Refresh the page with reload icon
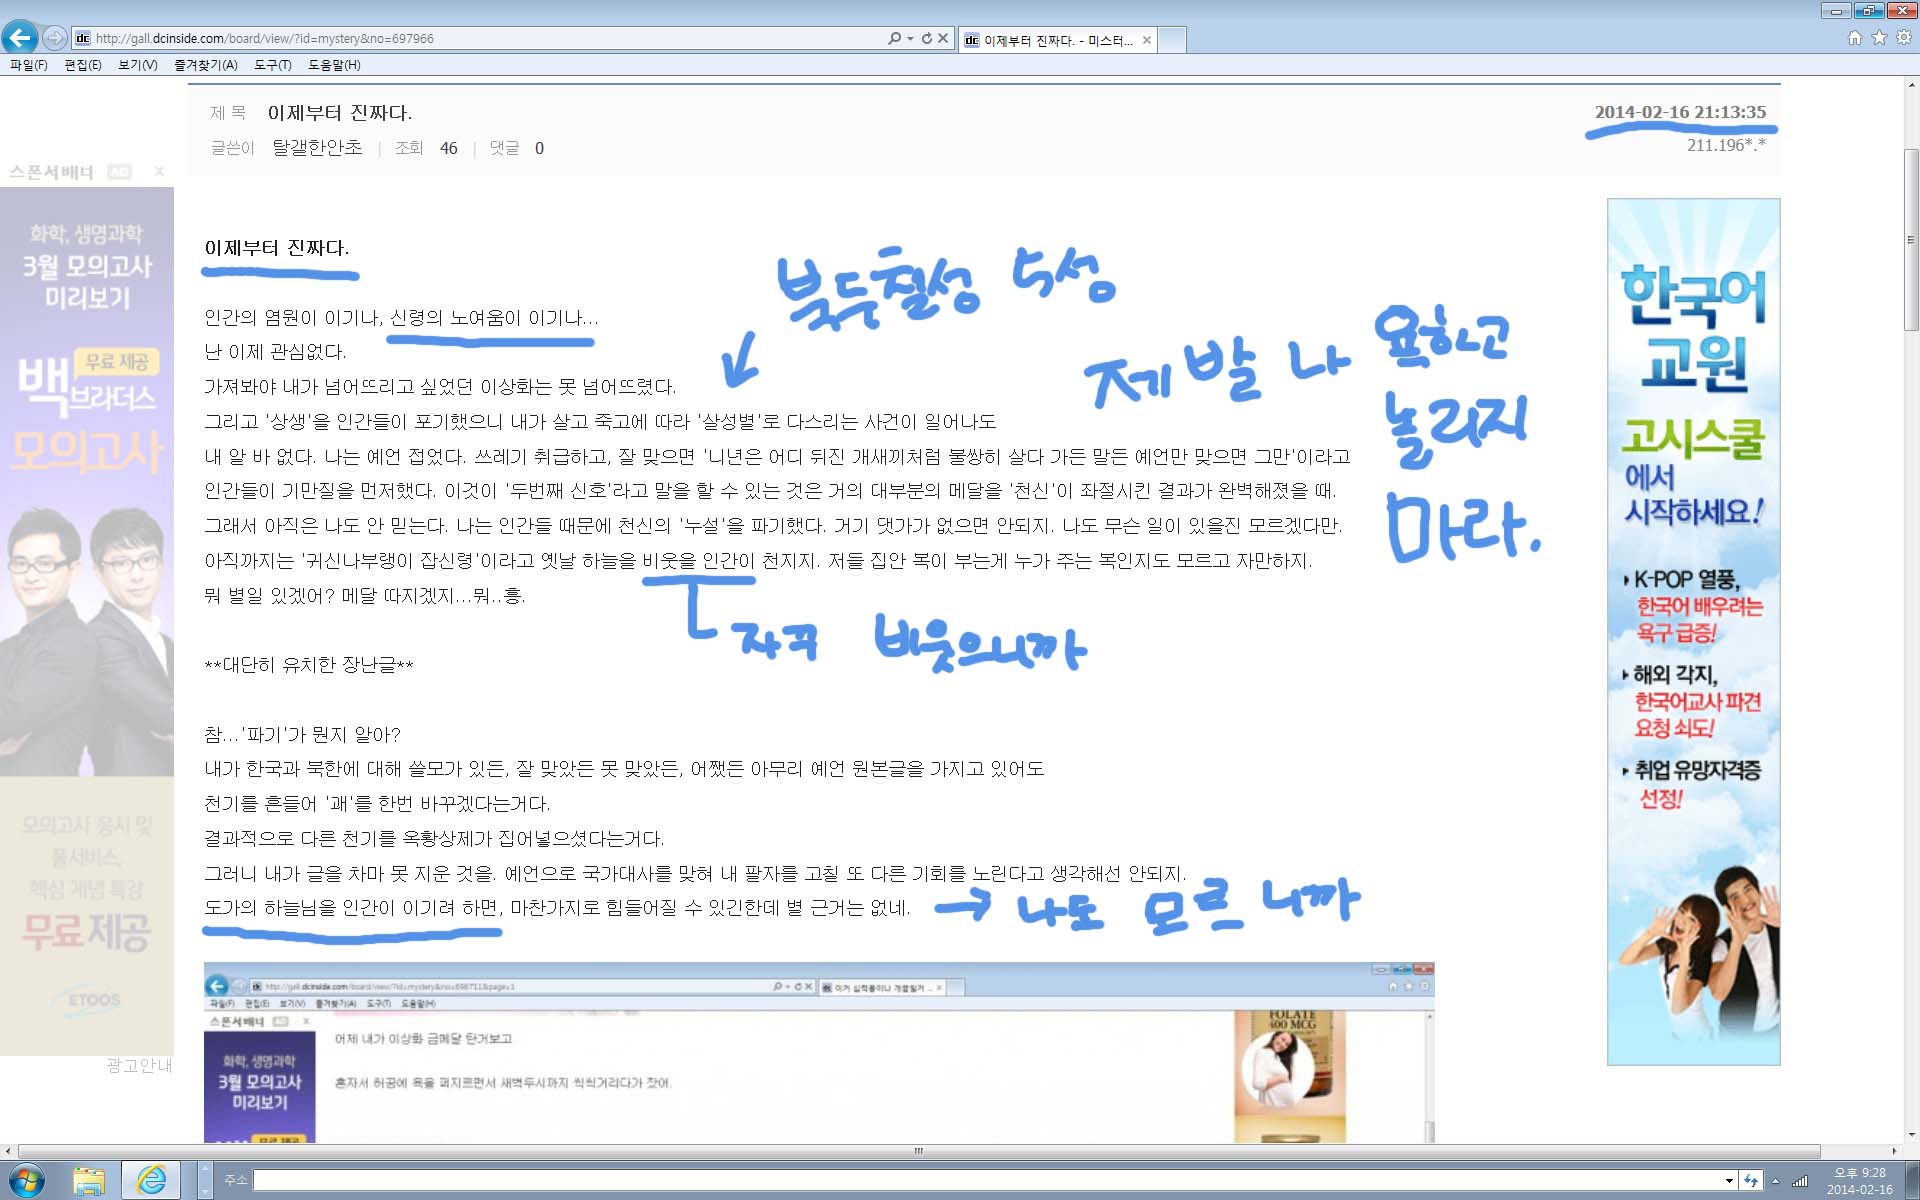Viewport: 1920px width, 1200px height. tap(927, 38)
